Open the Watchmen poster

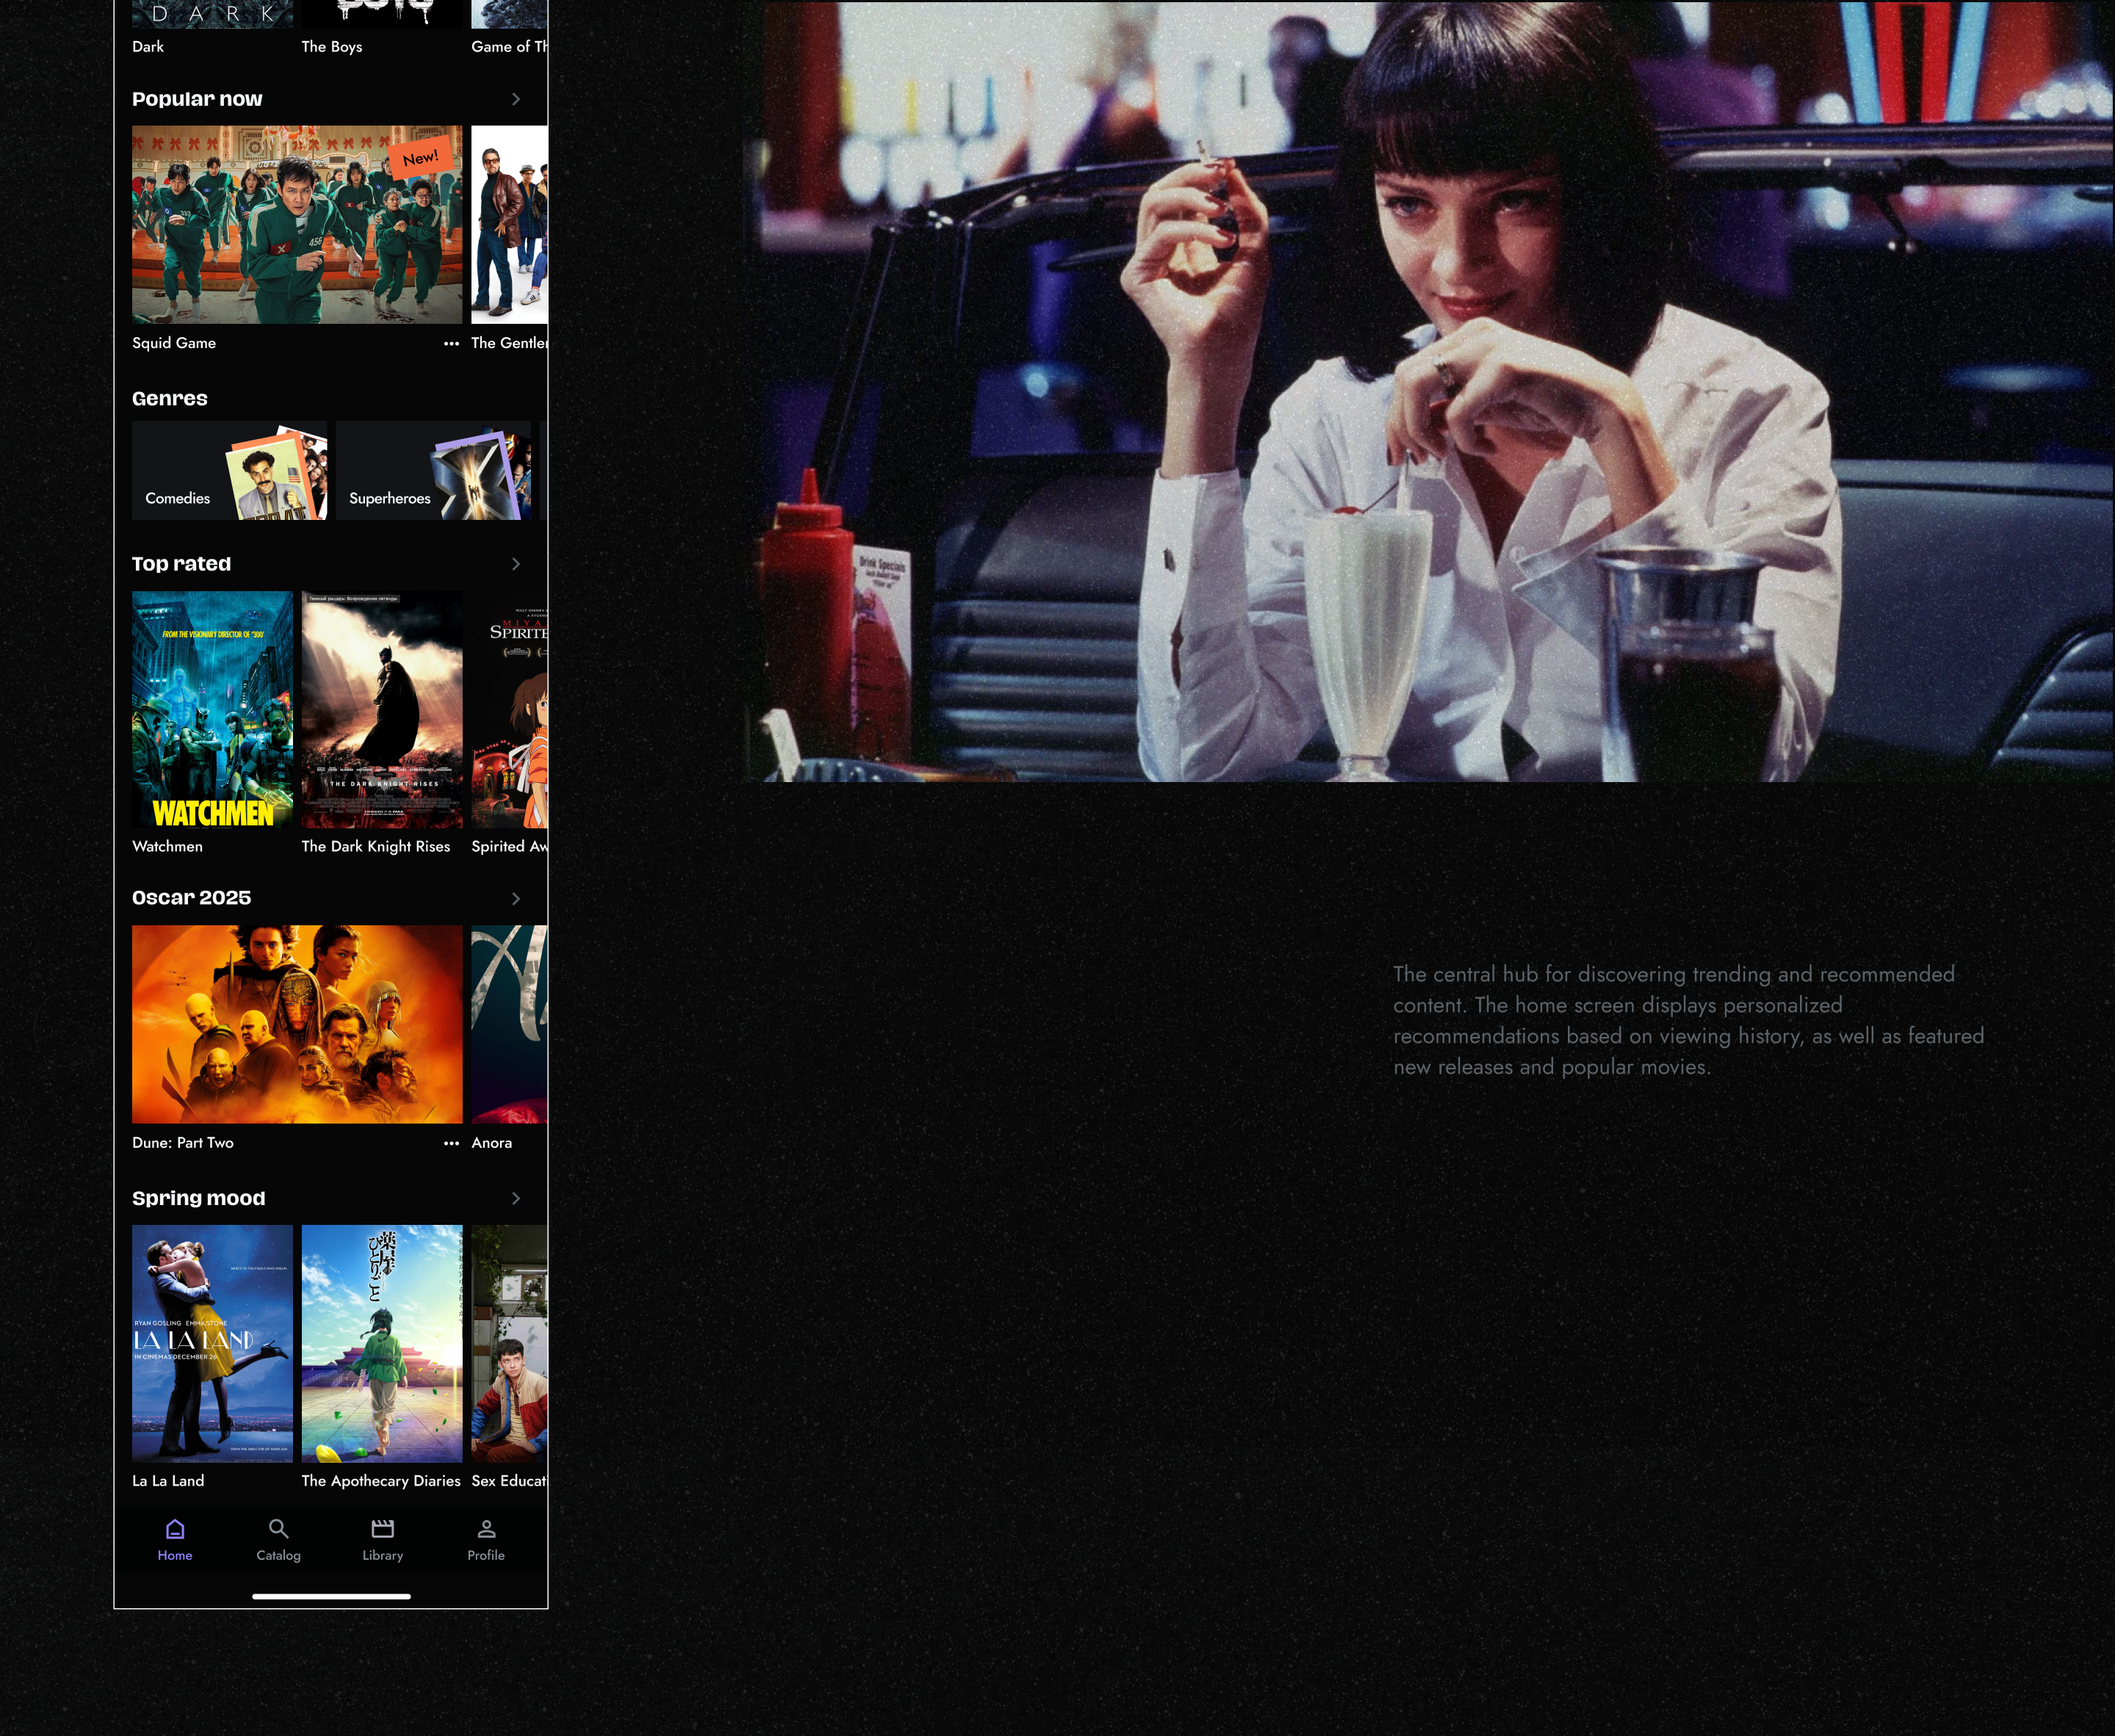click(212, 709)
